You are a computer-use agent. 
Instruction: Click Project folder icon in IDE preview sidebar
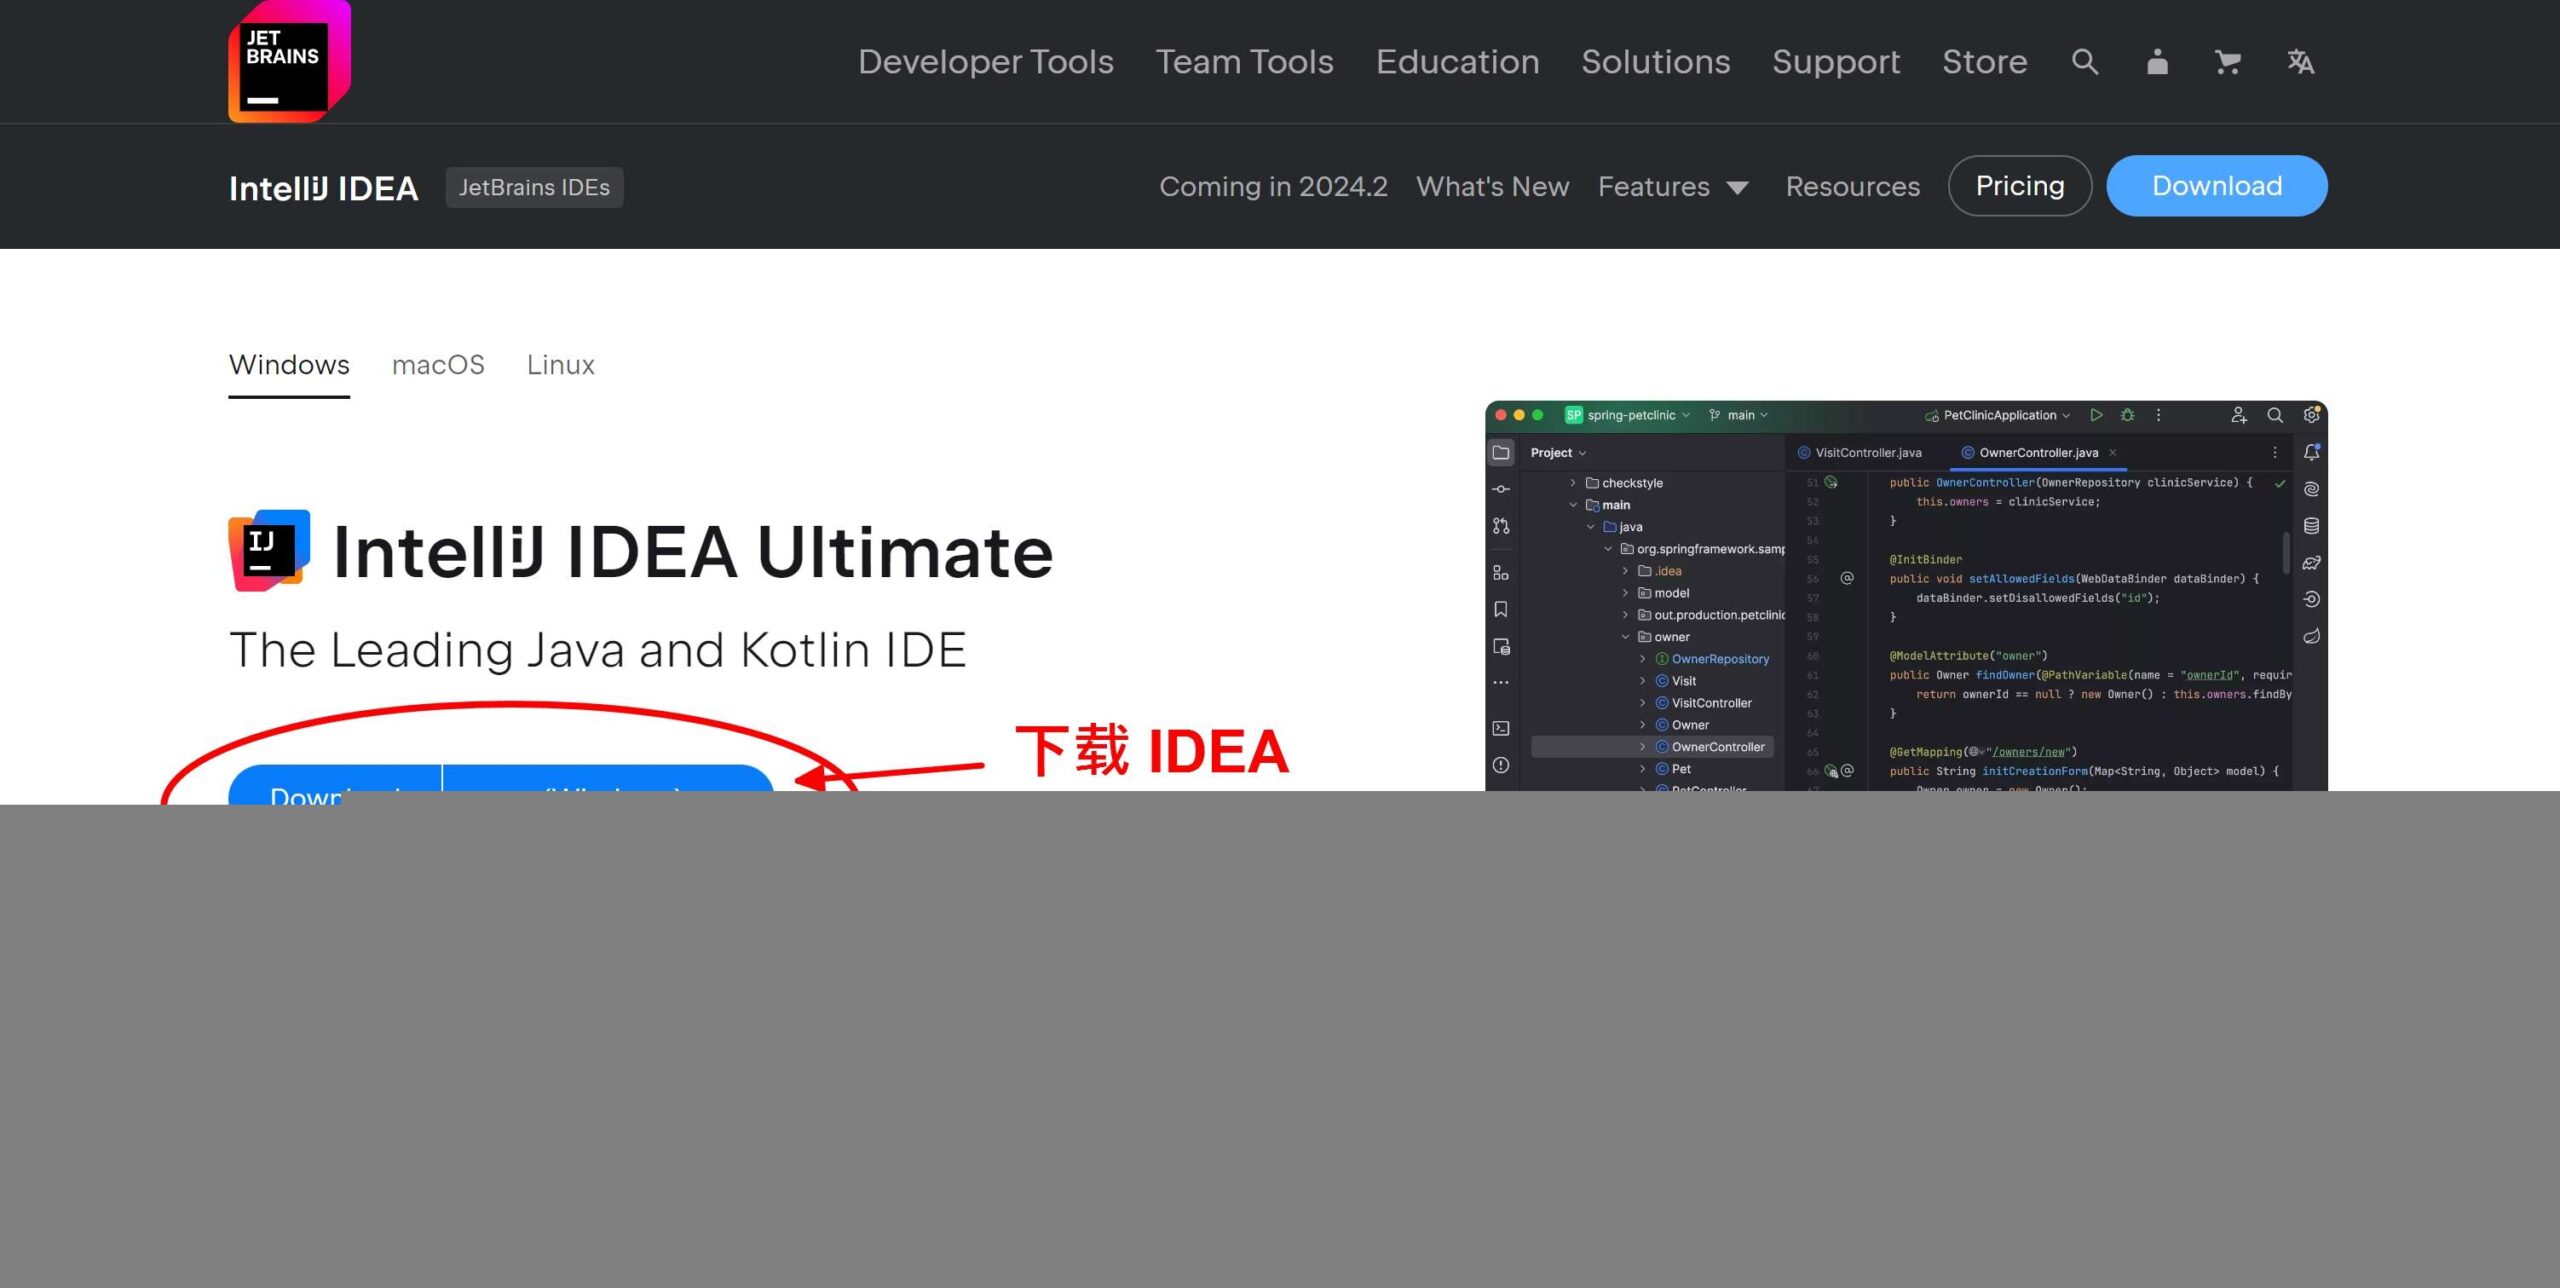tap(1501, 453)
